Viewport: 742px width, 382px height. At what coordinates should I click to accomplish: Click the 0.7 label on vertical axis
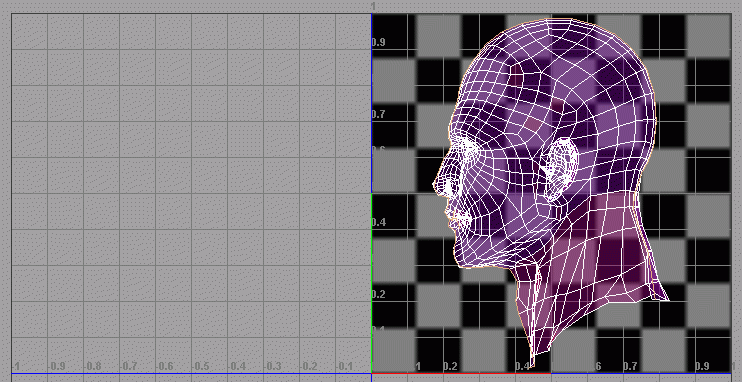pyautogui.click(x=379, y=114)
